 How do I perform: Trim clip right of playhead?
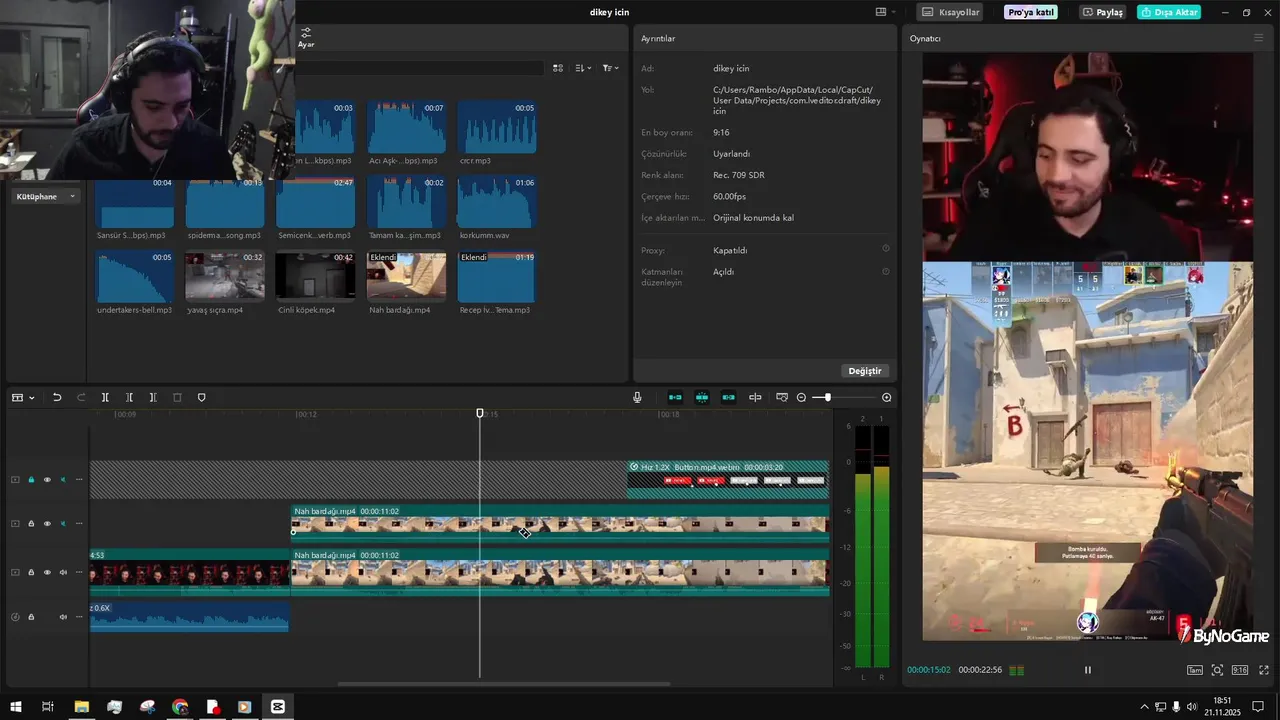pos(153,398)
